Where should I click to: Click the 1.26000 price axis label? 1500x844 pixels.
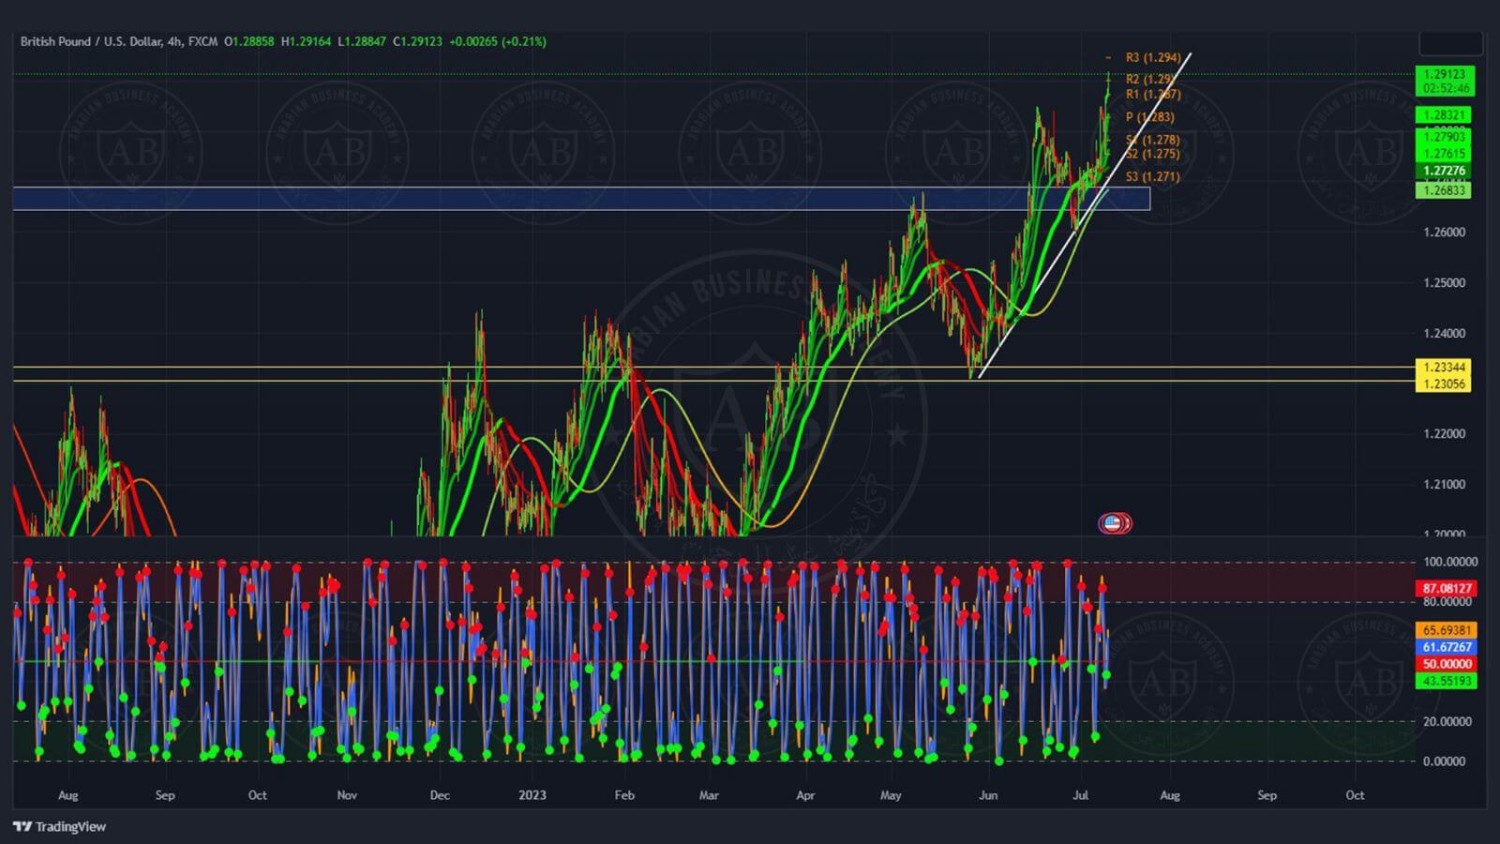(1444, 232)
